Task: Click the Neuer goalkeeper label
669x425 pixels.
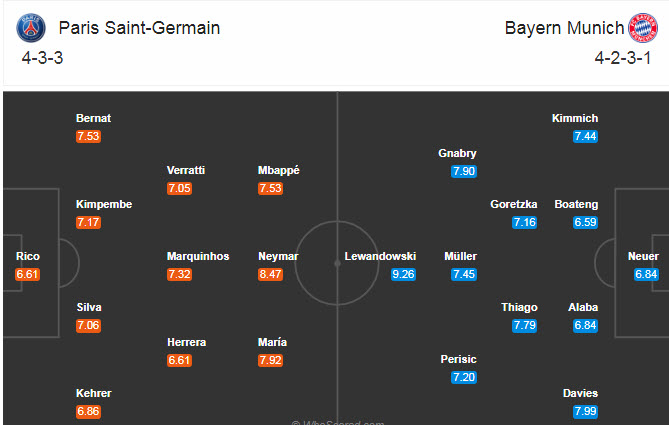Action: coord(645,256)
